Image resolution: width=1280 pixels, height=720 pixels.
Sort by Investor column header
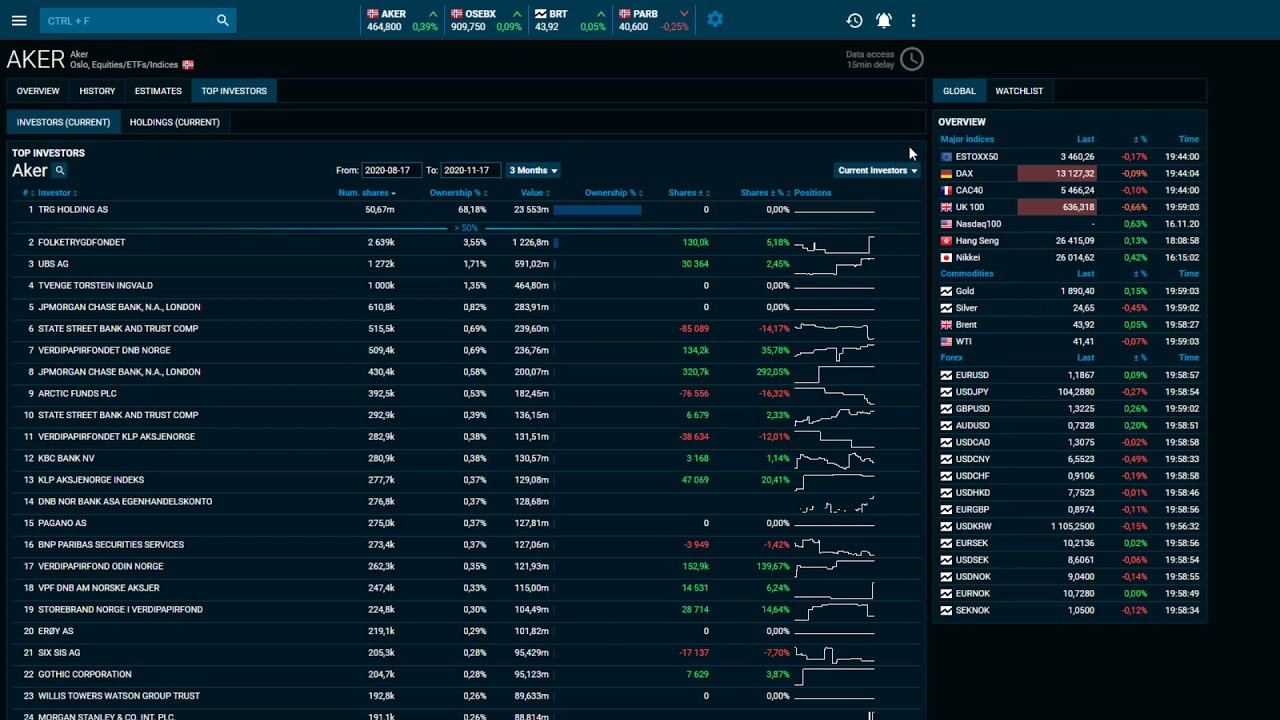57,193
